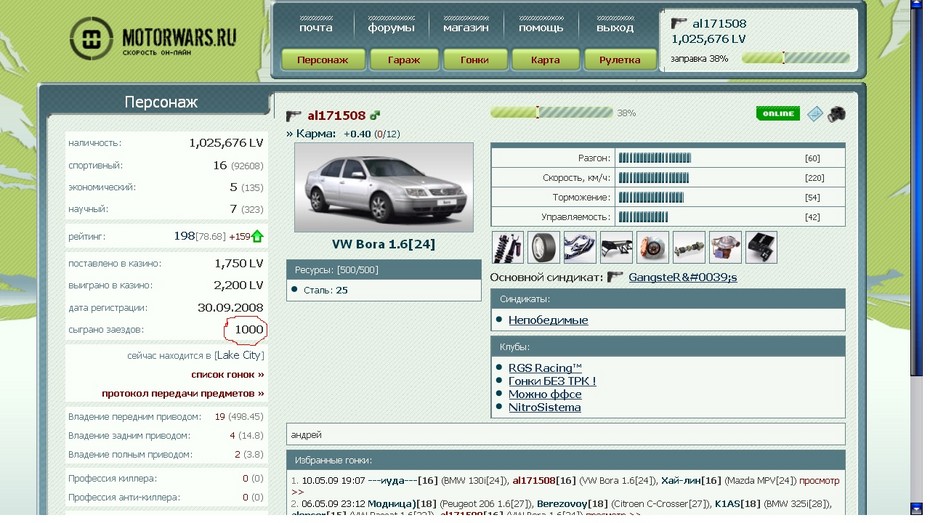
Task: Click the Карма +0.40 value
Action: (x=357, y=134)
